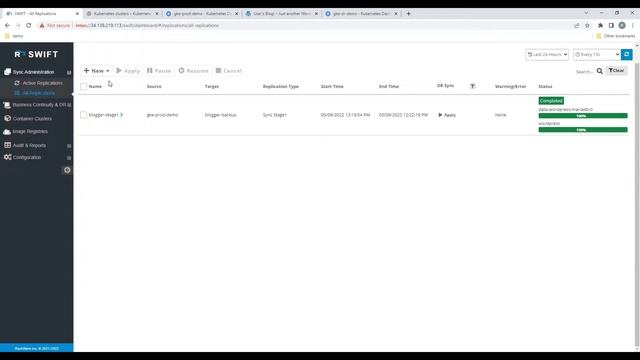The width and height of the screenshot is (640, 360).
Task: Open Container Clusters in the sidebar
Action: click(32, 119)
